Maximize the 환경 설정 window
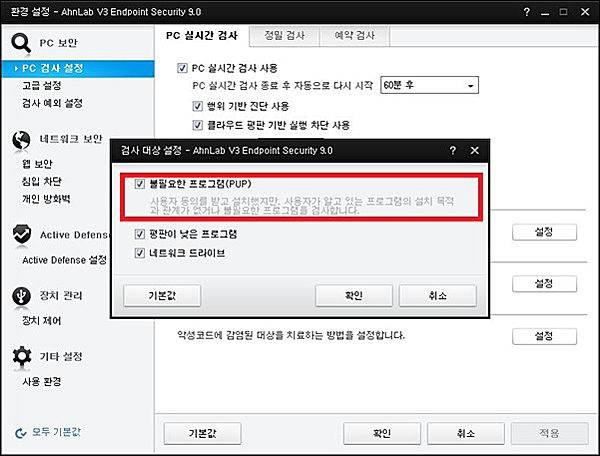 click(563, 12)
